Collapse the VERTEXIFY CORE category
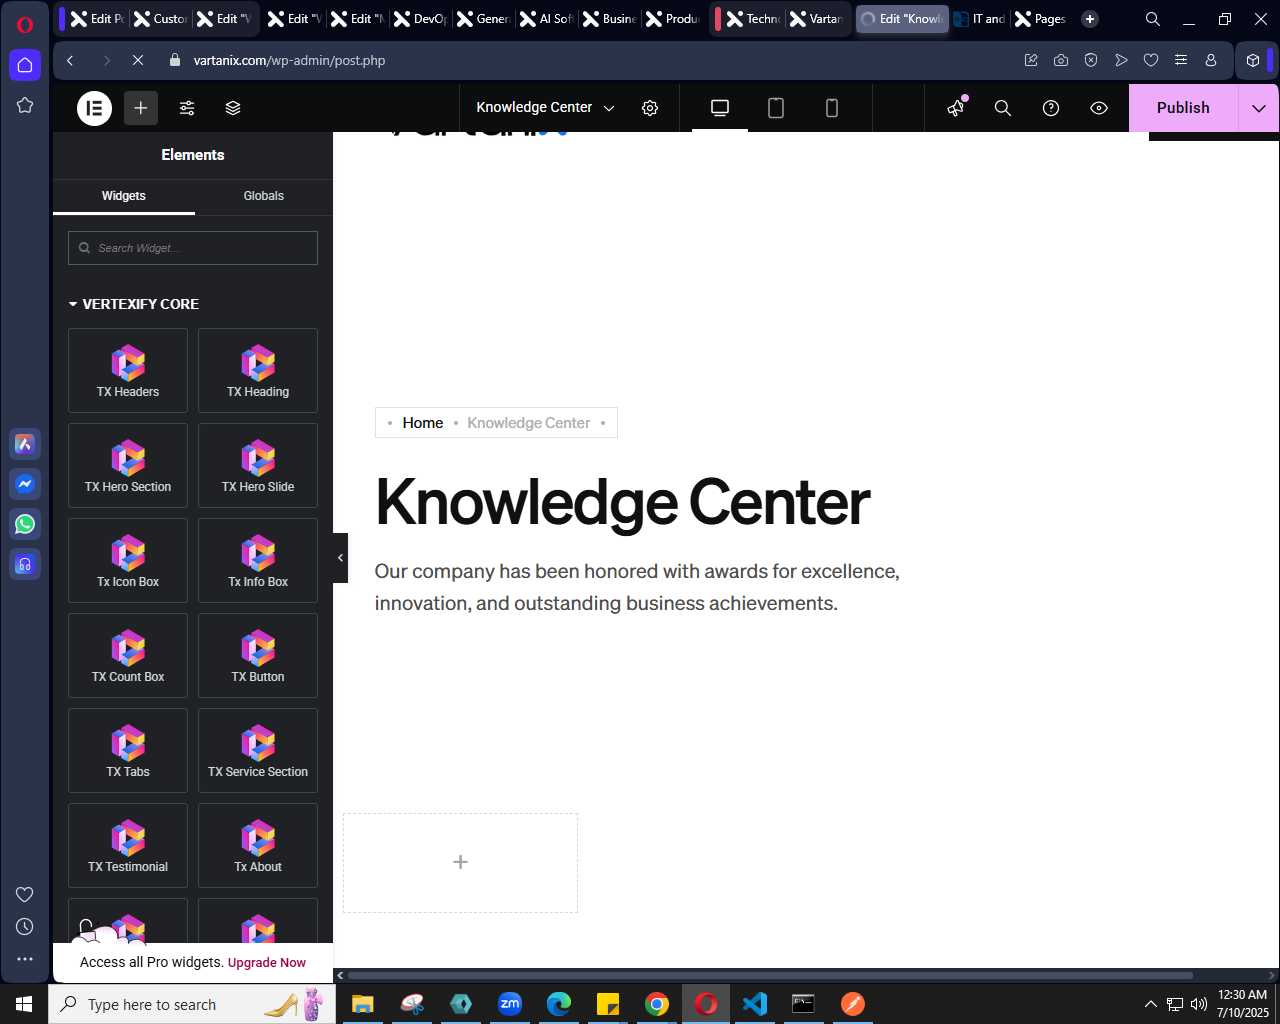 [134, 304]
